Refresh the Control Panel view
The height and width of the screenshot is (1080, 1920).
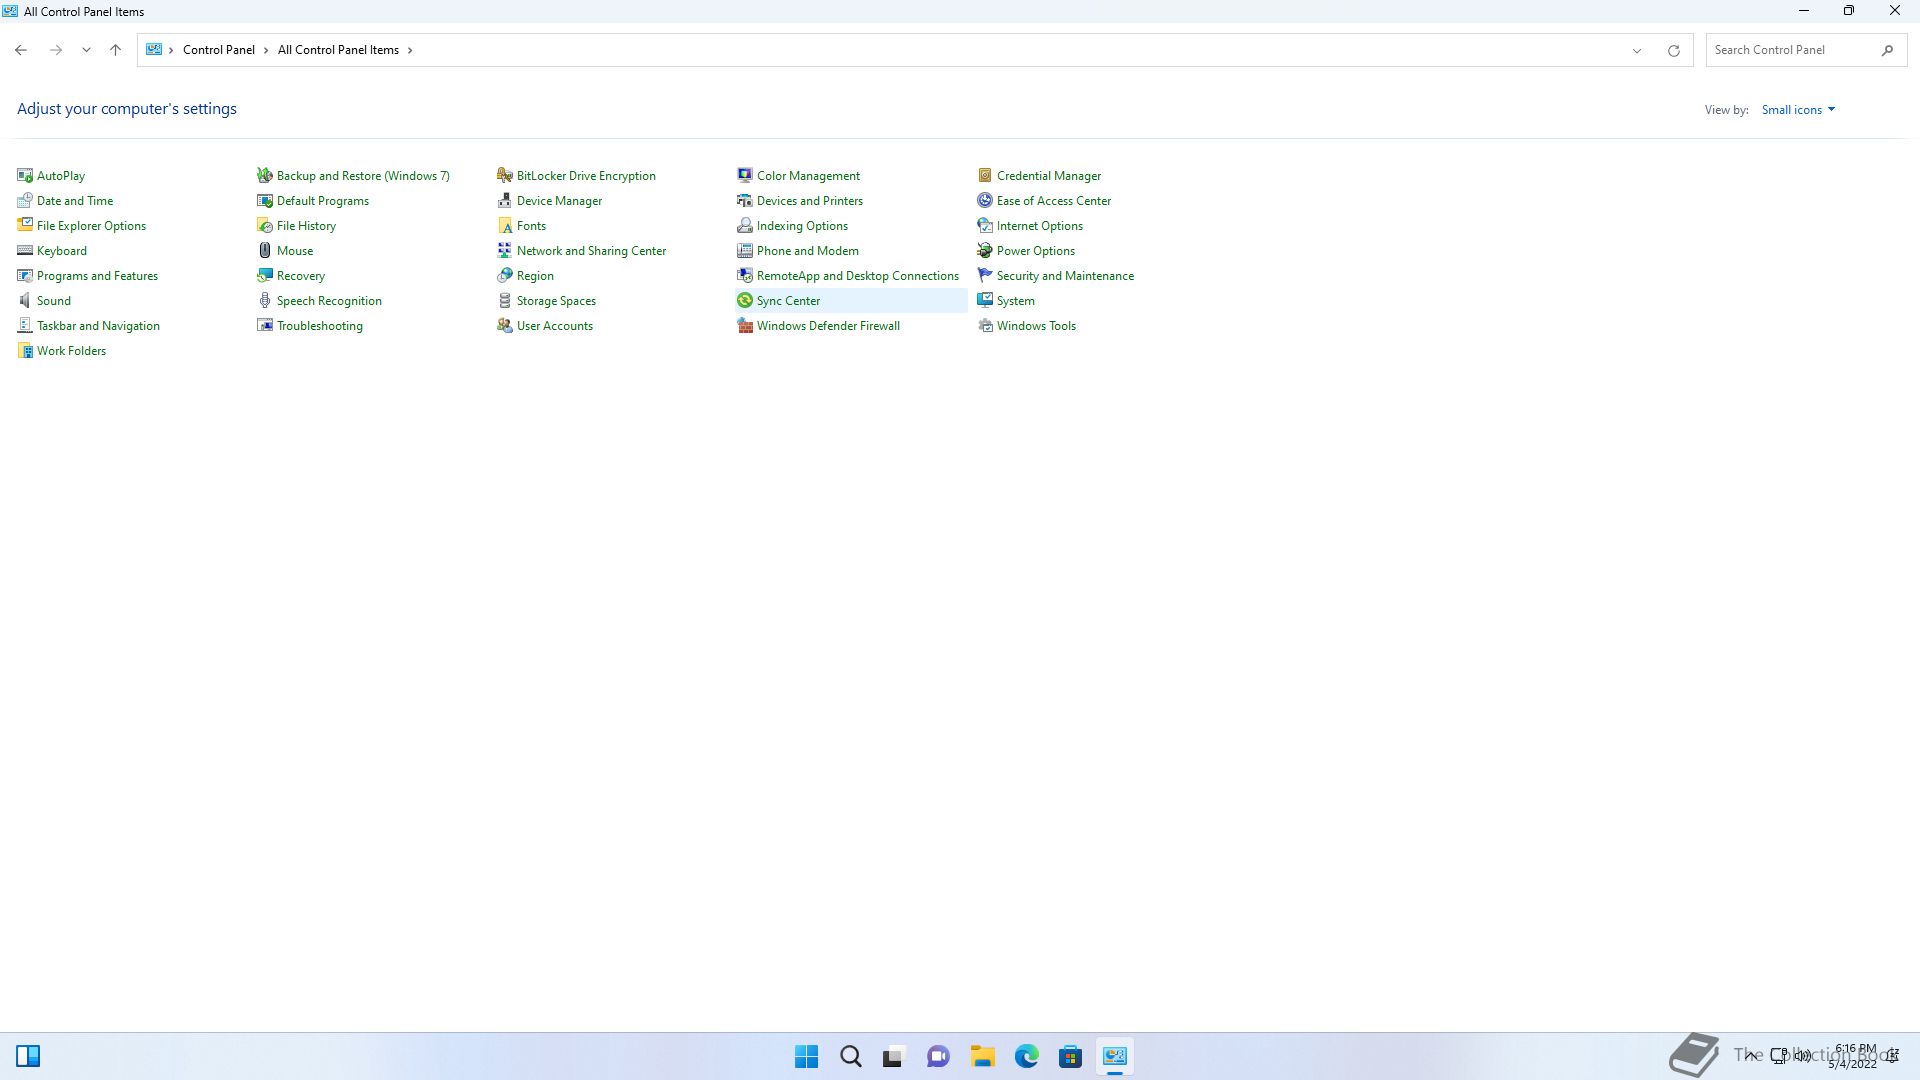(1673, 50)
